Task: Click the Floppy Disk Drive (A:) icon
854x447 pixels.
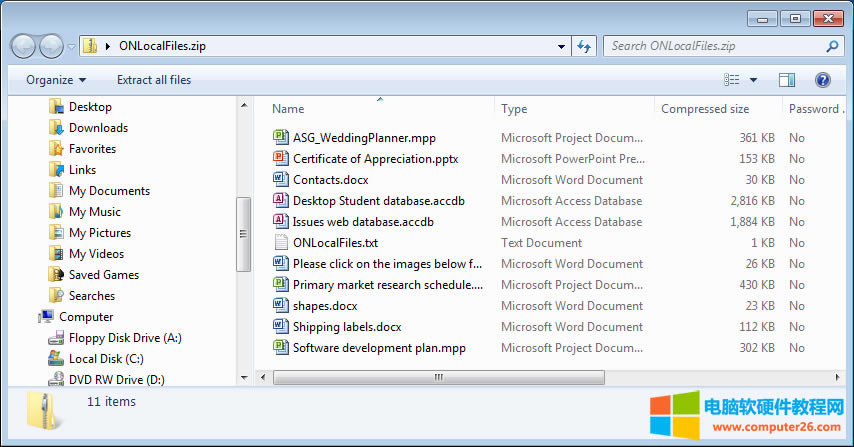Action: [56, 338]
